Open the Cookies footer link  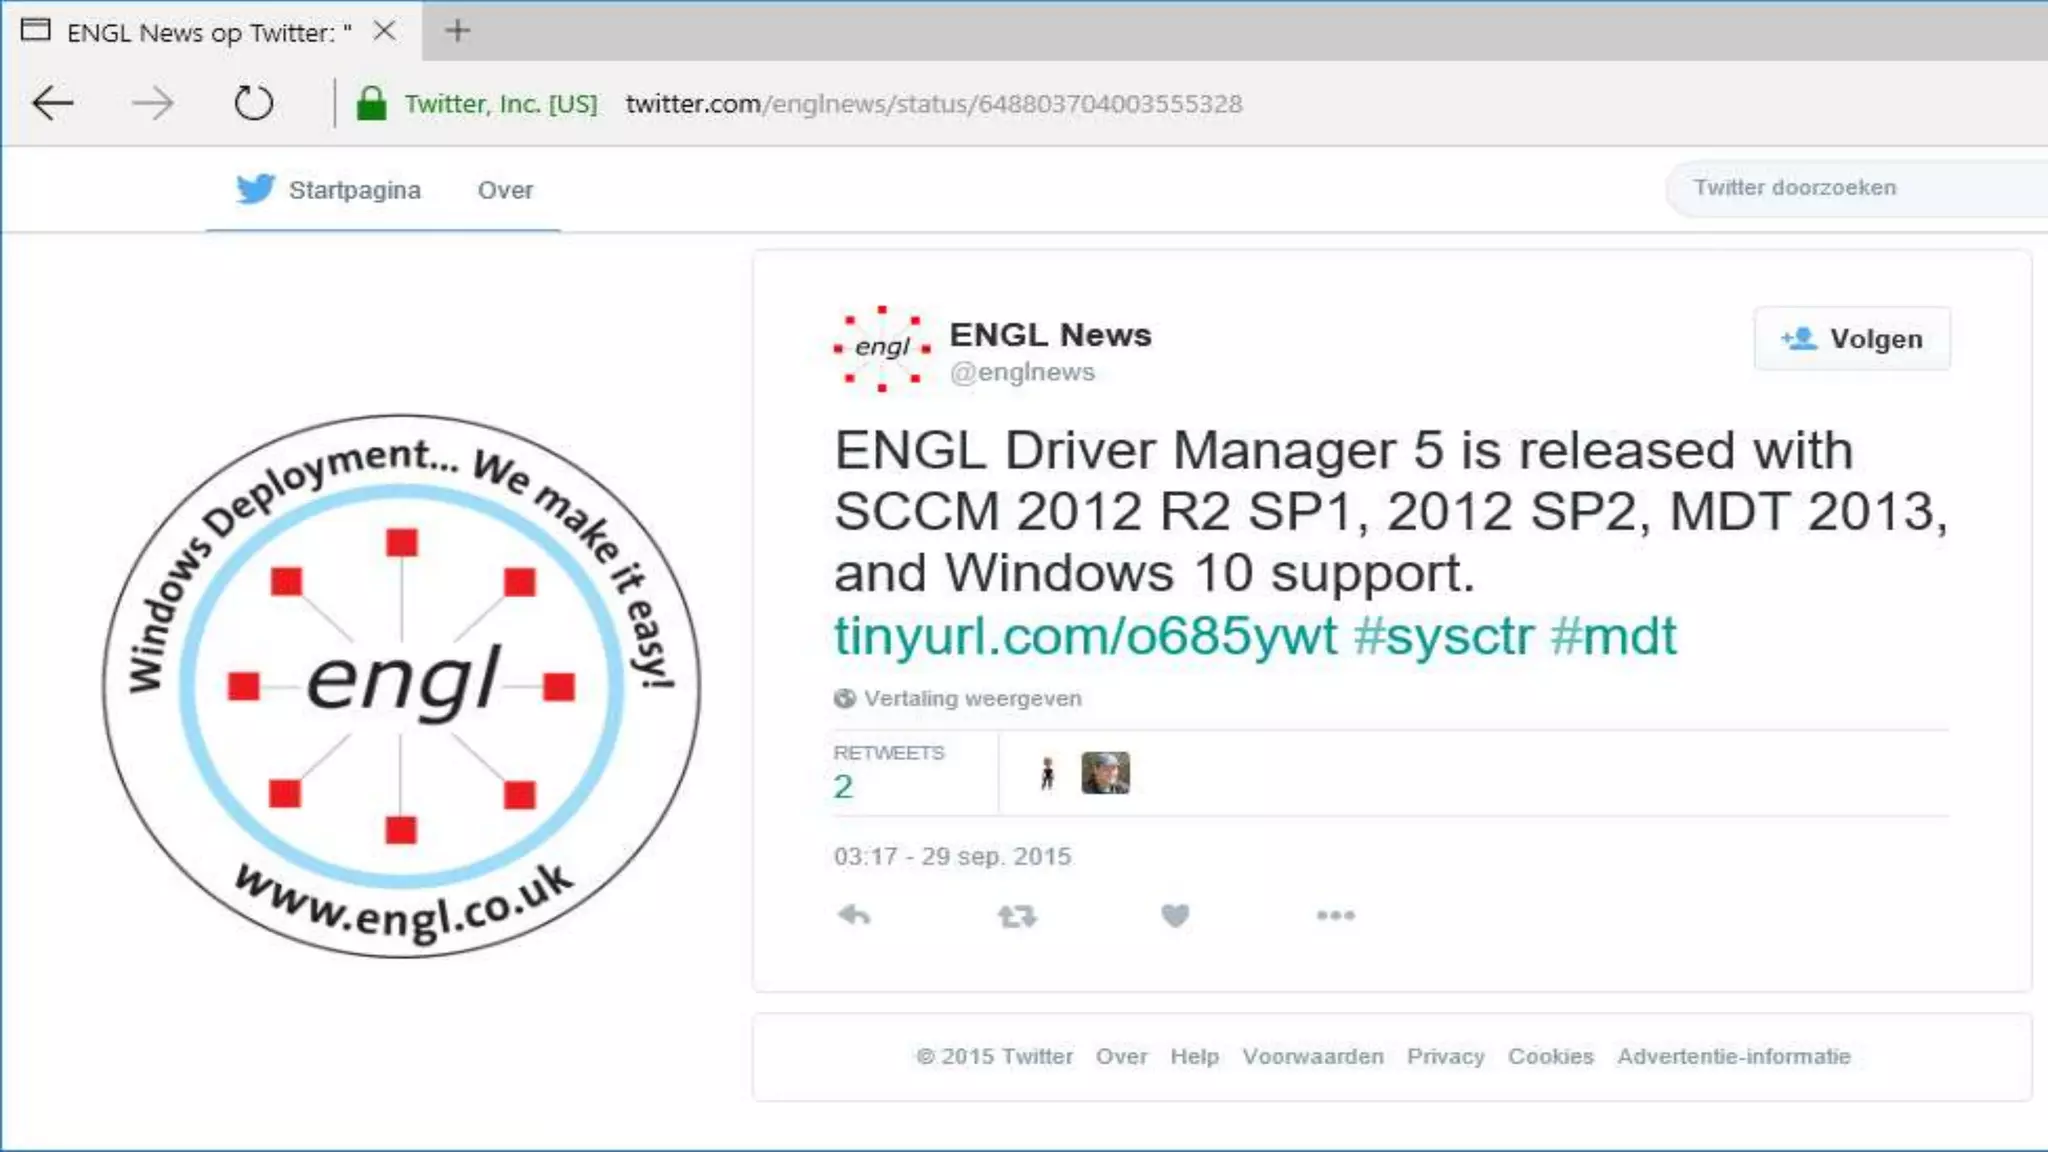coord(1550,1056)
